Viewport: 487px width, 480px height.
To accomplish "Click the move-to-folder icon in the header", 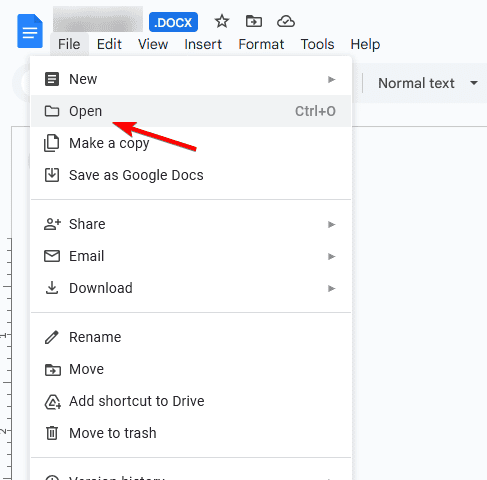I will [254, 22].
